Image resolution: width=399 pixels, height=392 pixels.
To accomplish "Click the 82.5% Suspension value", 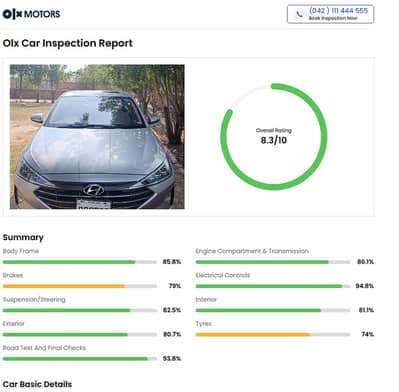I will coord(172,310).
